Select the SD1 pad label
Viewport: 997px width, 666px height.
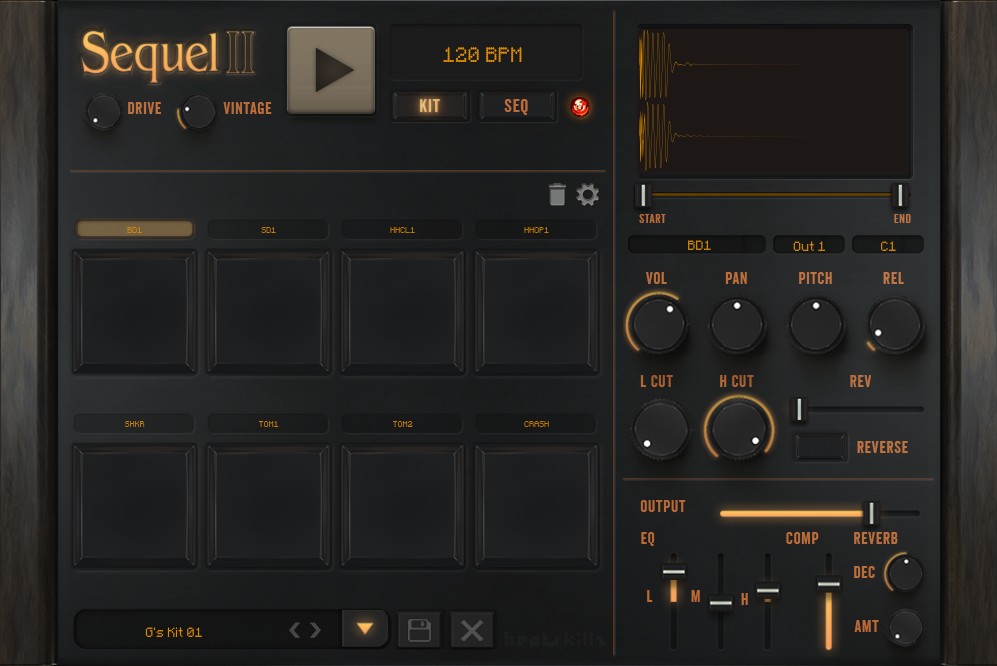pos(268,230)
